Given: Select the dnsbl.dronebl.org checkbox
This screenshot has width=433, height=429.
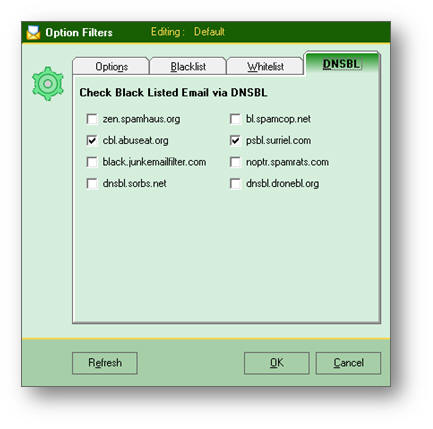Looking at the screenshot, I should [x=235, y=183].
